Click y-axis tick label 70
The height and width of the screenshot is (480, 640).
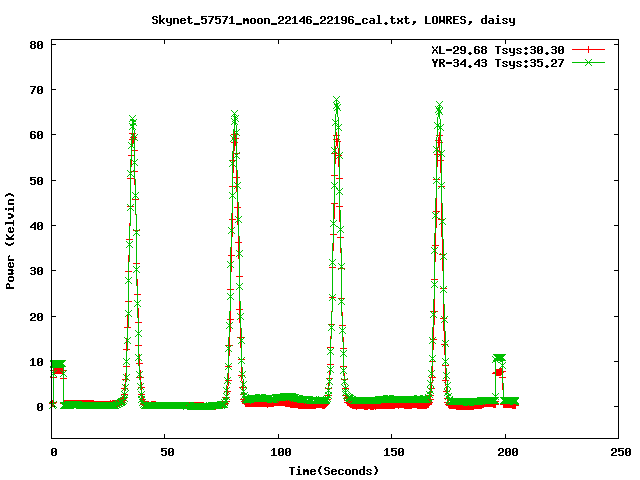click(x=37, y=90)
